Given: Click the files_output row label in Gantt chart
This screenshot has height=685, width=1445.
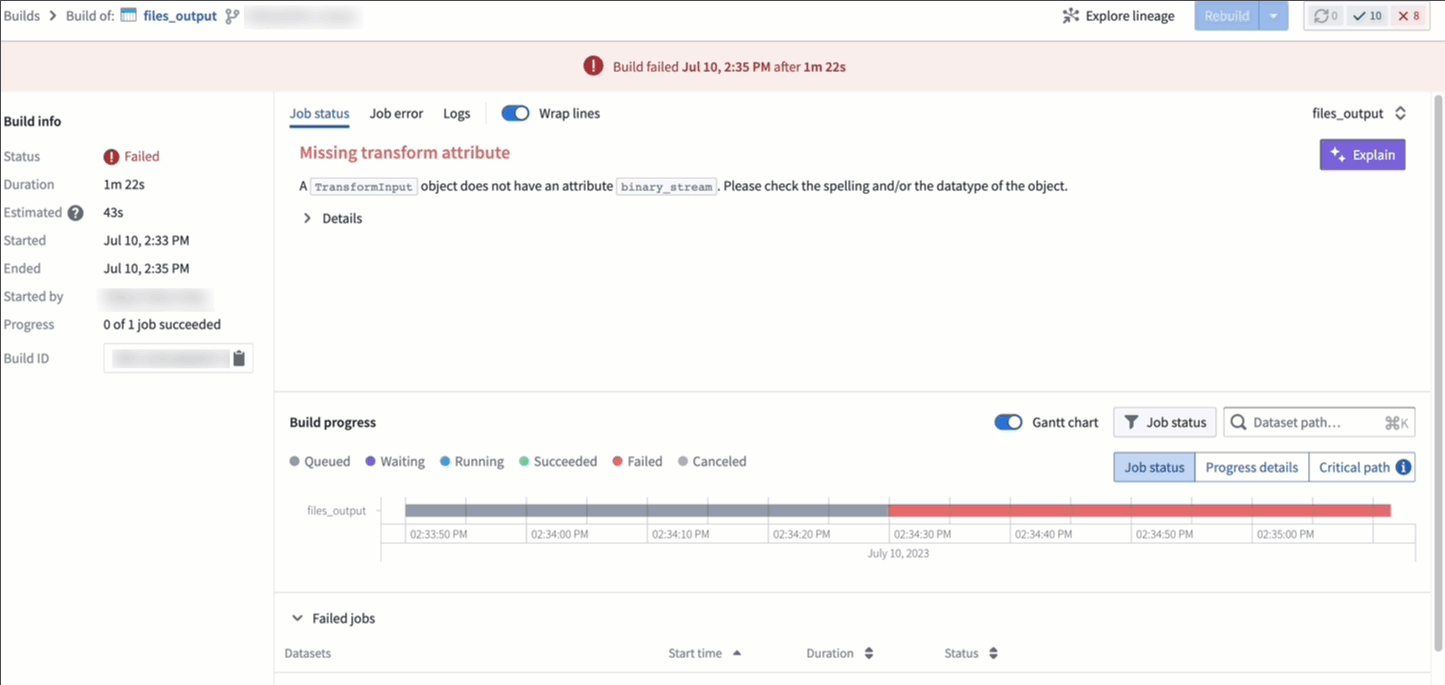Looking at the screenshot, I should 336,511.
